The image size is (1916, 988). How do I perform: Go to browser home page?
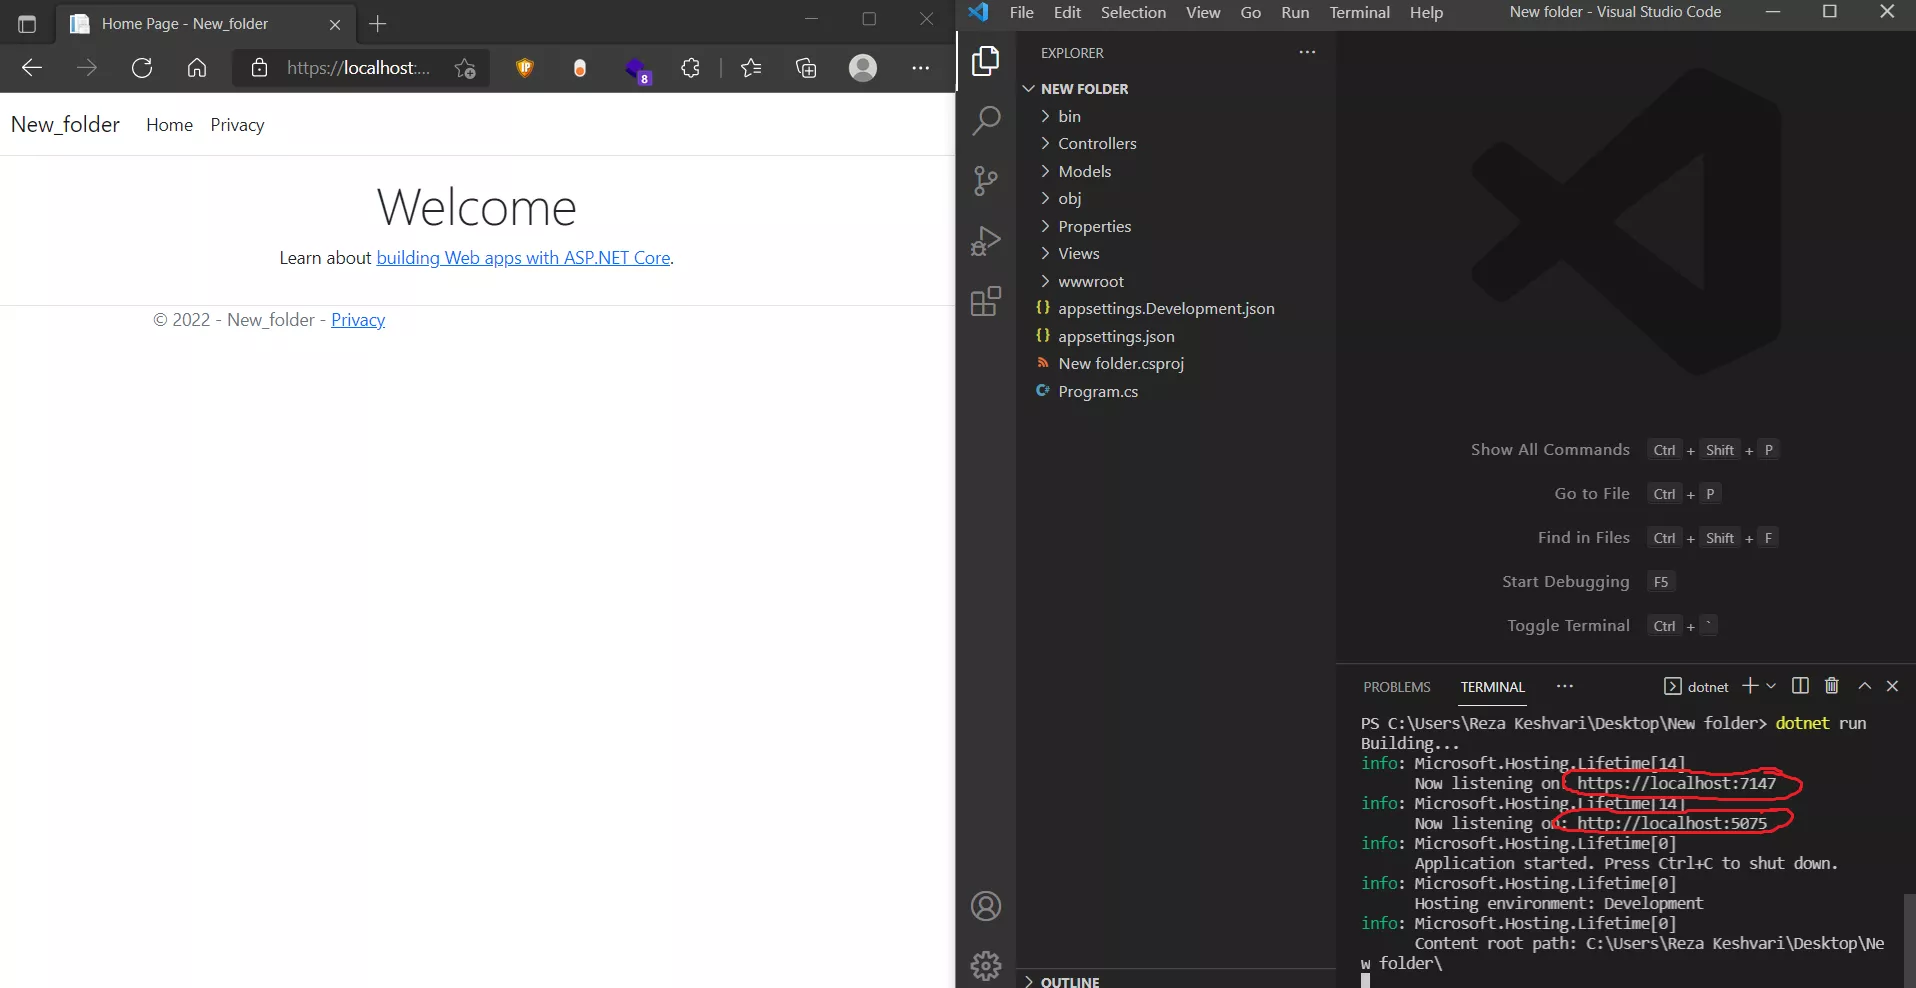pos(197,68)
